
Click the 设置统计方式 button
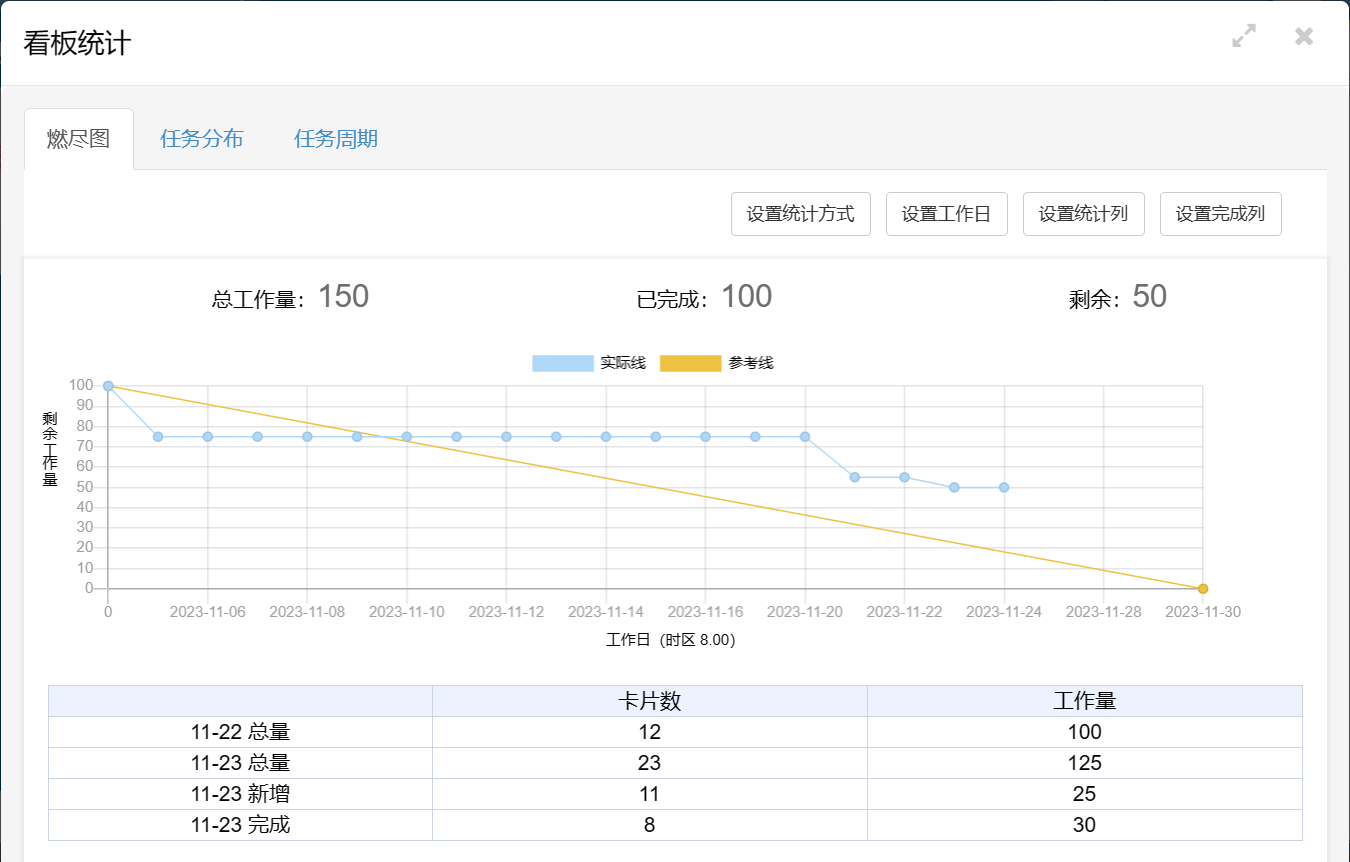800,214
